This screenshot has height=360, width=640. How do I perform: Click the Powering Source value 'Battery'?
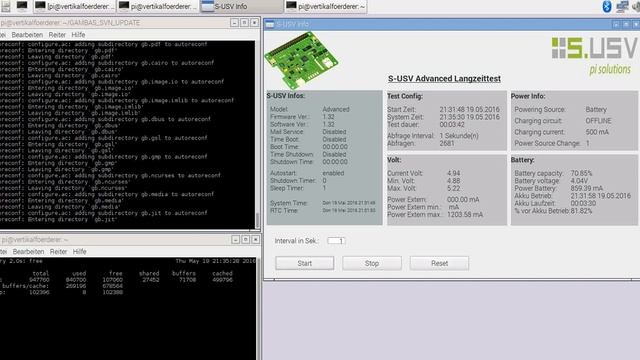[596, 109]
